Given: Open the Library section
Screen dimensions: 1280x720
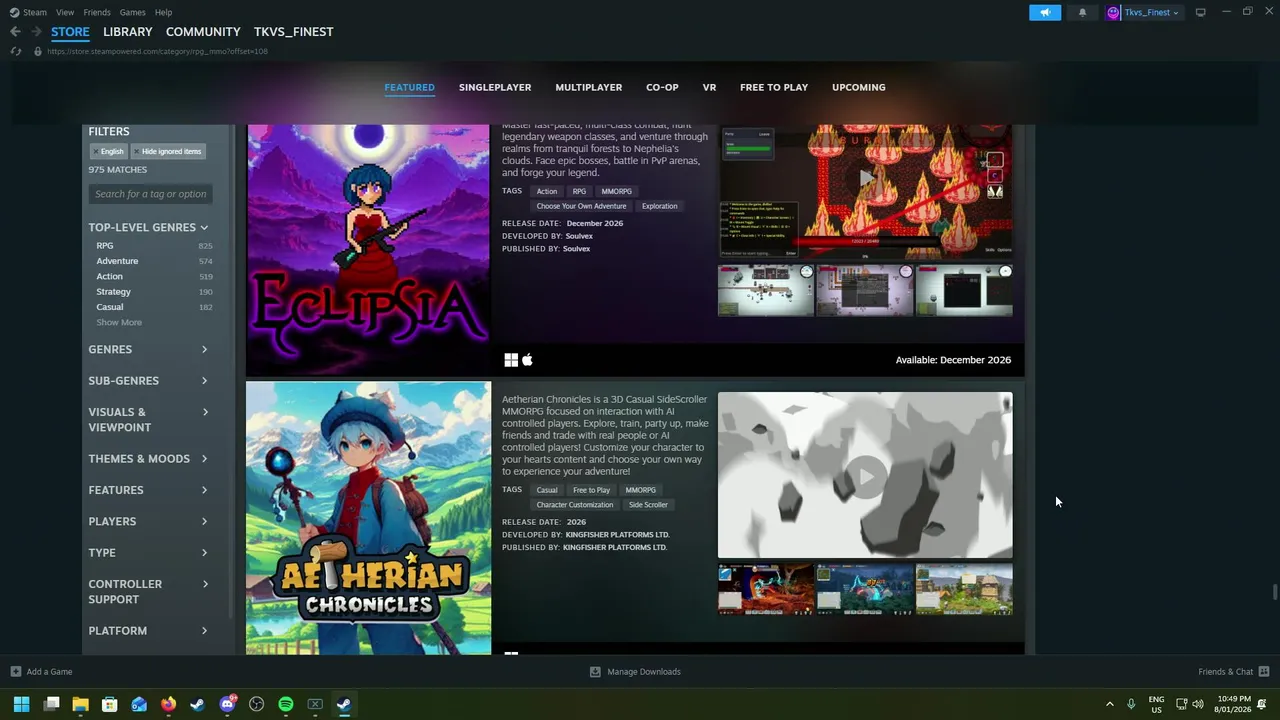Looking at the screenshot, I should pyautogui.click(x=128, y=32).
